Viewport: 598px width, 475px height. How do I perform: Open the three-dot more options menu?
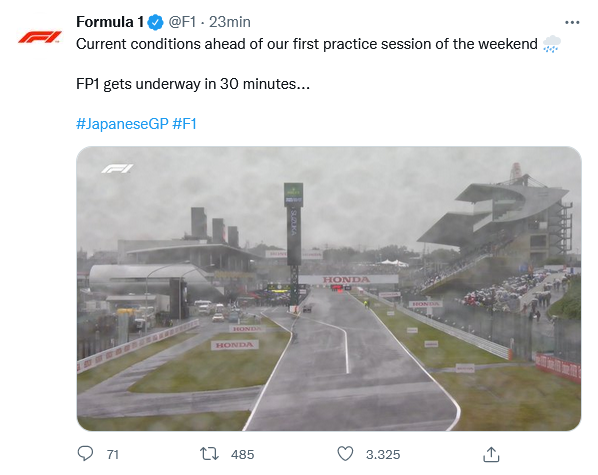572,23
